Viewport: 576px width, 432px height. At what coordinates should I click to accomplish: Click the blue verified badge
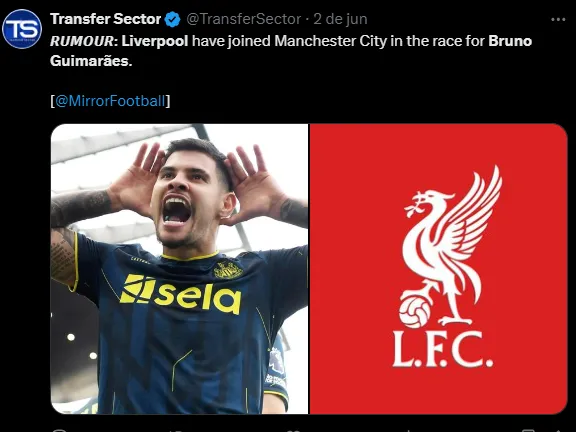(172, 19)
